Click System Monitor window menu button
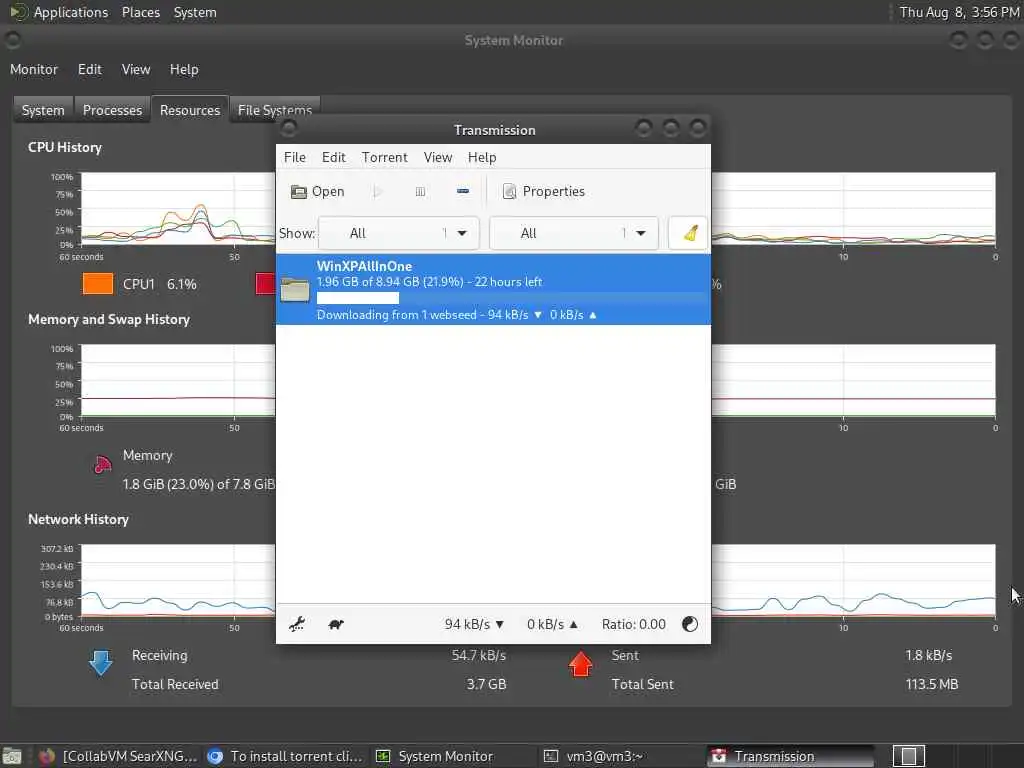 (12, 40)
